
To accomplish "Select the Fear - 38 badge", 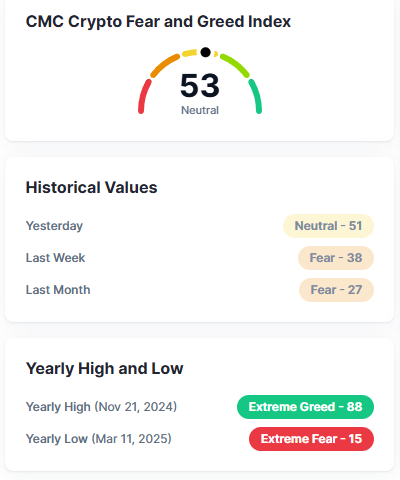I will tap(336, 258).
